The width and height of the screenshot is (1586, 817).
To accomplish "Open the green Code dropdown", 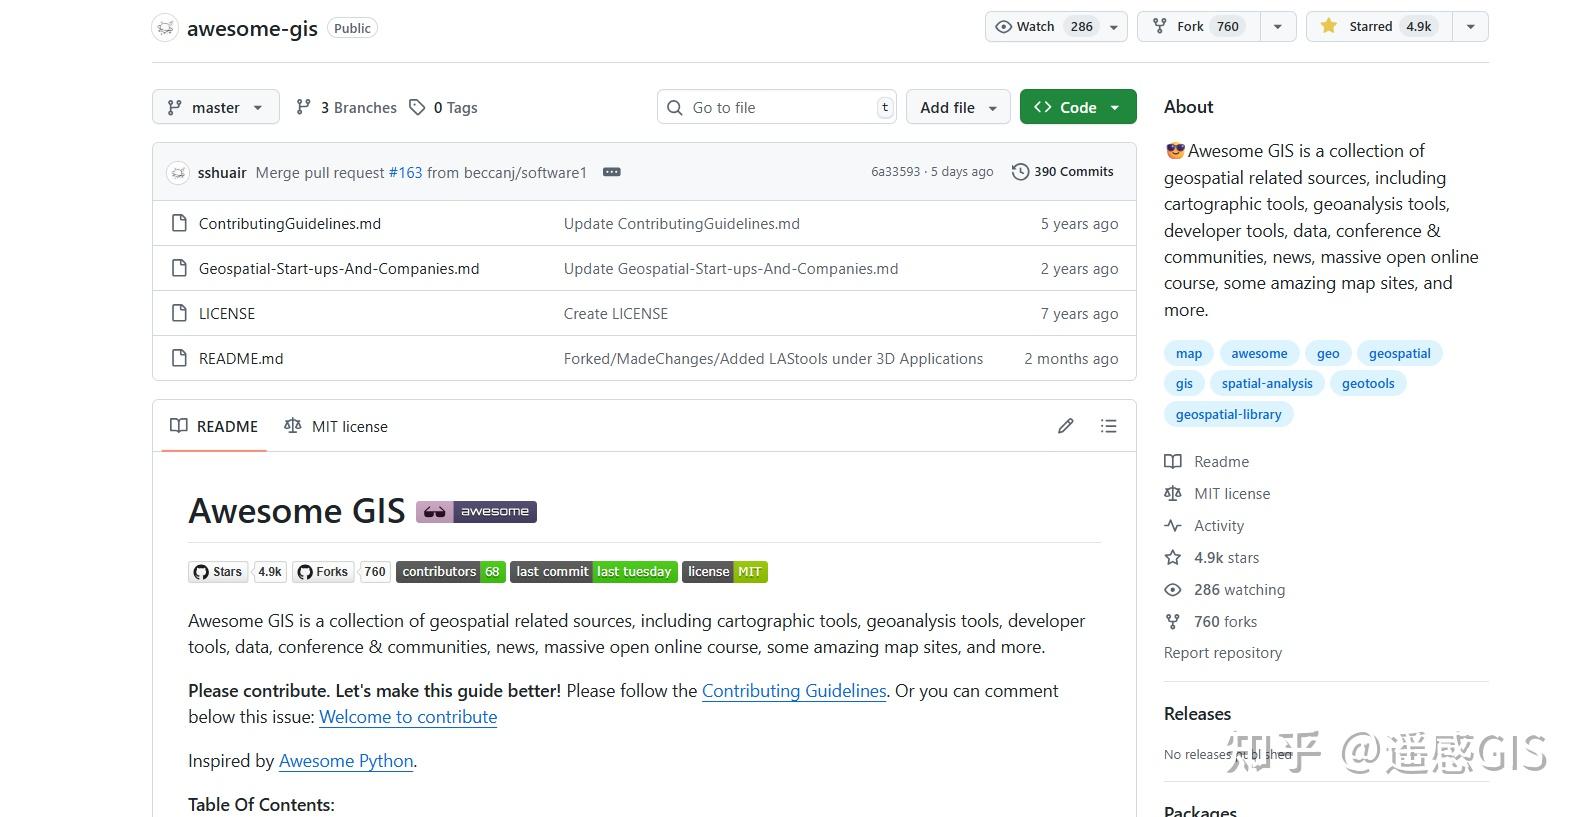I will (1078, 108).
